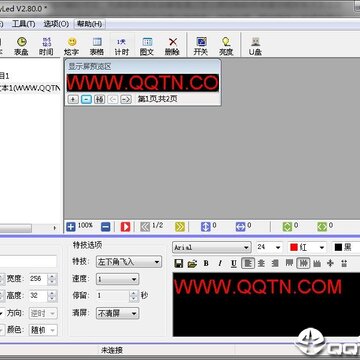Insert a 表格 table element
Image resolution: width=360 pixels, height=360 pixels.
97,46
